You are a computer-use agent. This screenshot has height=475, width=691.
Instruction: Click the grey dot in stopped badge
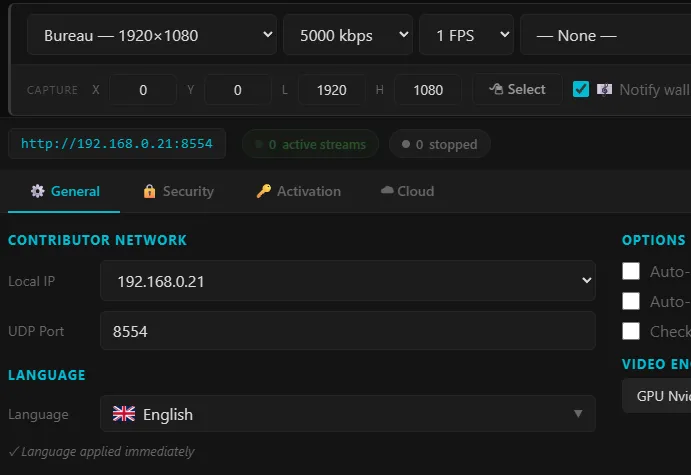pos(406,144)
